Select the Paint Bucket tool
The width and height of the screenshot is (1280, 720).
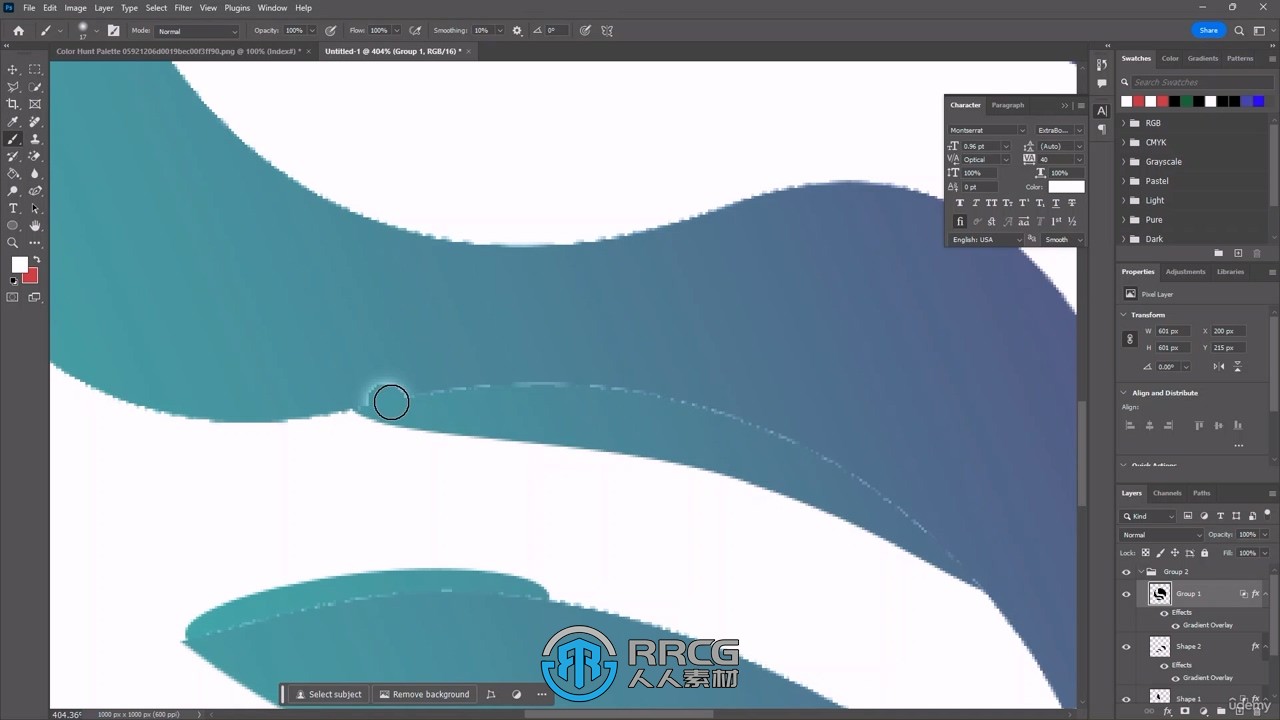pos(13,174)
